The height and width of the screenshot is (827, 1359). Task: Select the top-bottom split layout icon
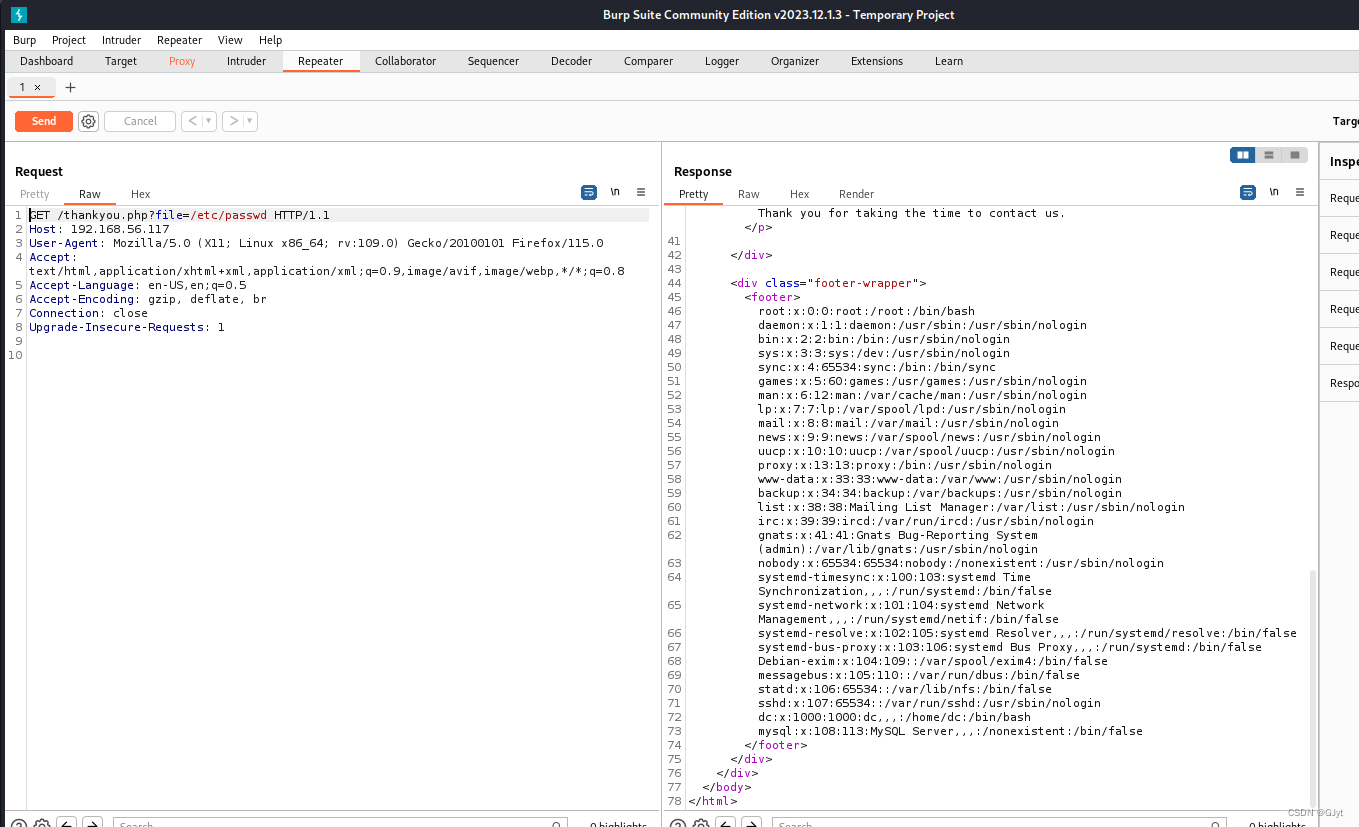pos(1269,155)
